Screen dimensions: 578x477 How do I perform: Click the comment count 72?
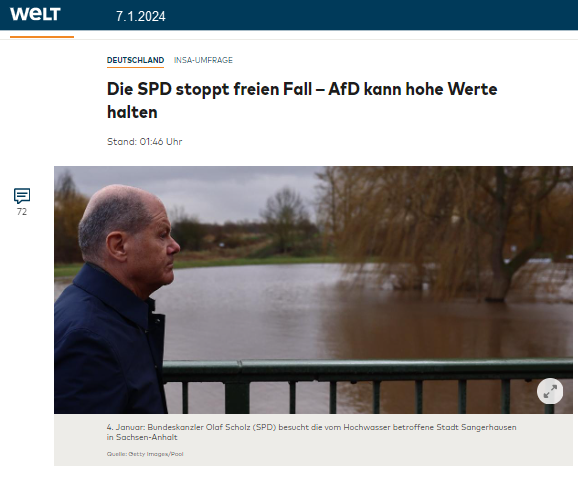coord(22,212)
